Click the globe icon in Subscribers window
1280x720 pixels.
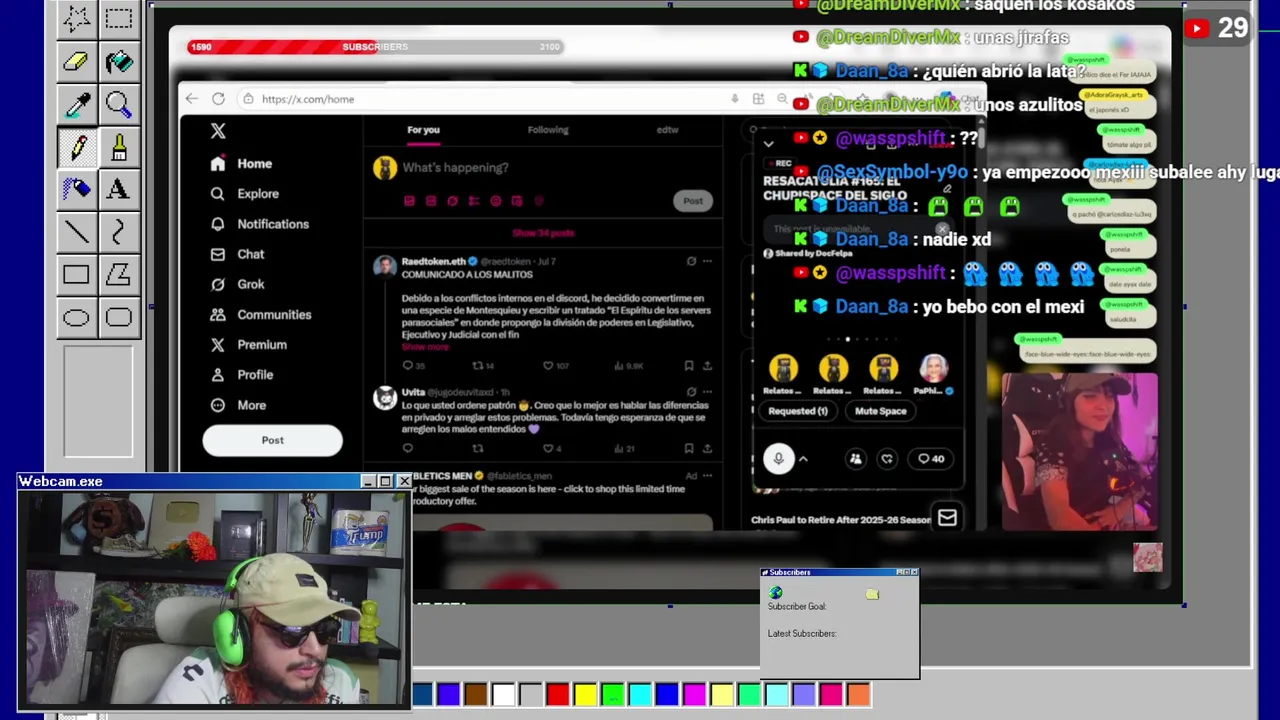pyautogui.click(x=776, y=593)
